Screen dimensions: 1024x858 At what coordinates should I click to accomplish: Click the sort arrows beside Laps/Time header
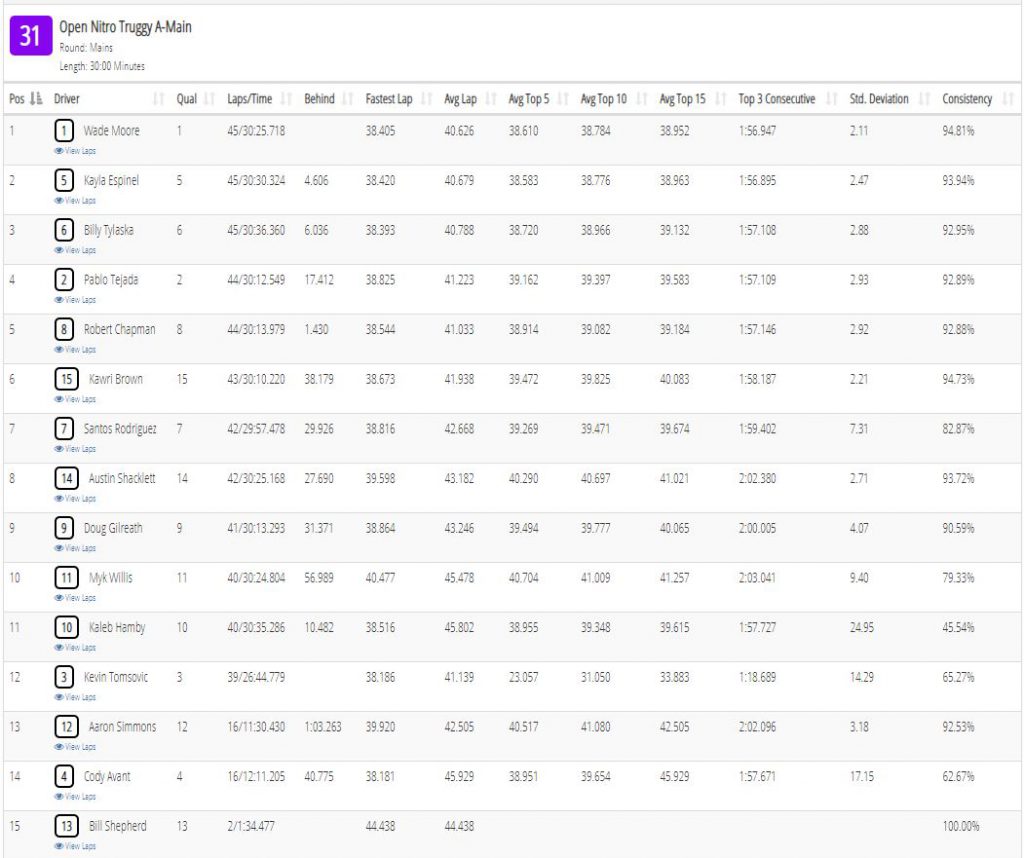286,99
